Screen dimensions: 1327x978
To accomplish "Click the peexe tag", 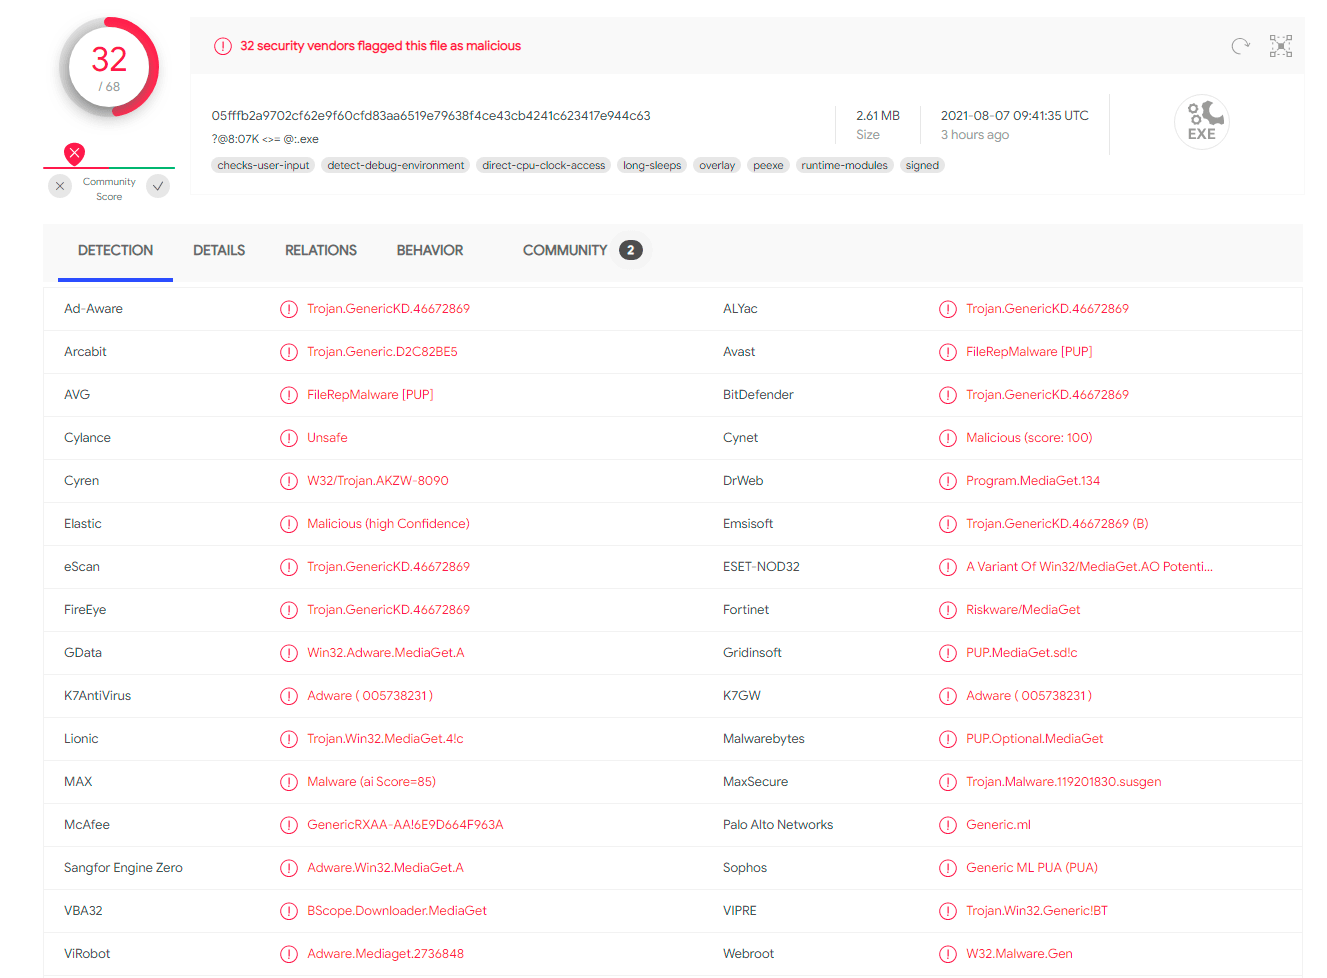I will (x=768, y=166).
